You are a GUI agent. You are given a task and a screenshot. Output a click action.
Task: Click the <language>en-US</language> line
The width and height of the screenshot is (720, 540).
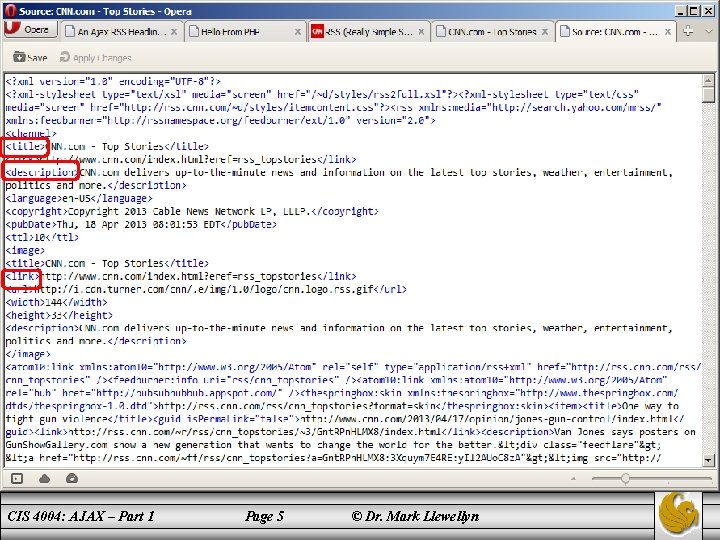[x=79, y=198]
